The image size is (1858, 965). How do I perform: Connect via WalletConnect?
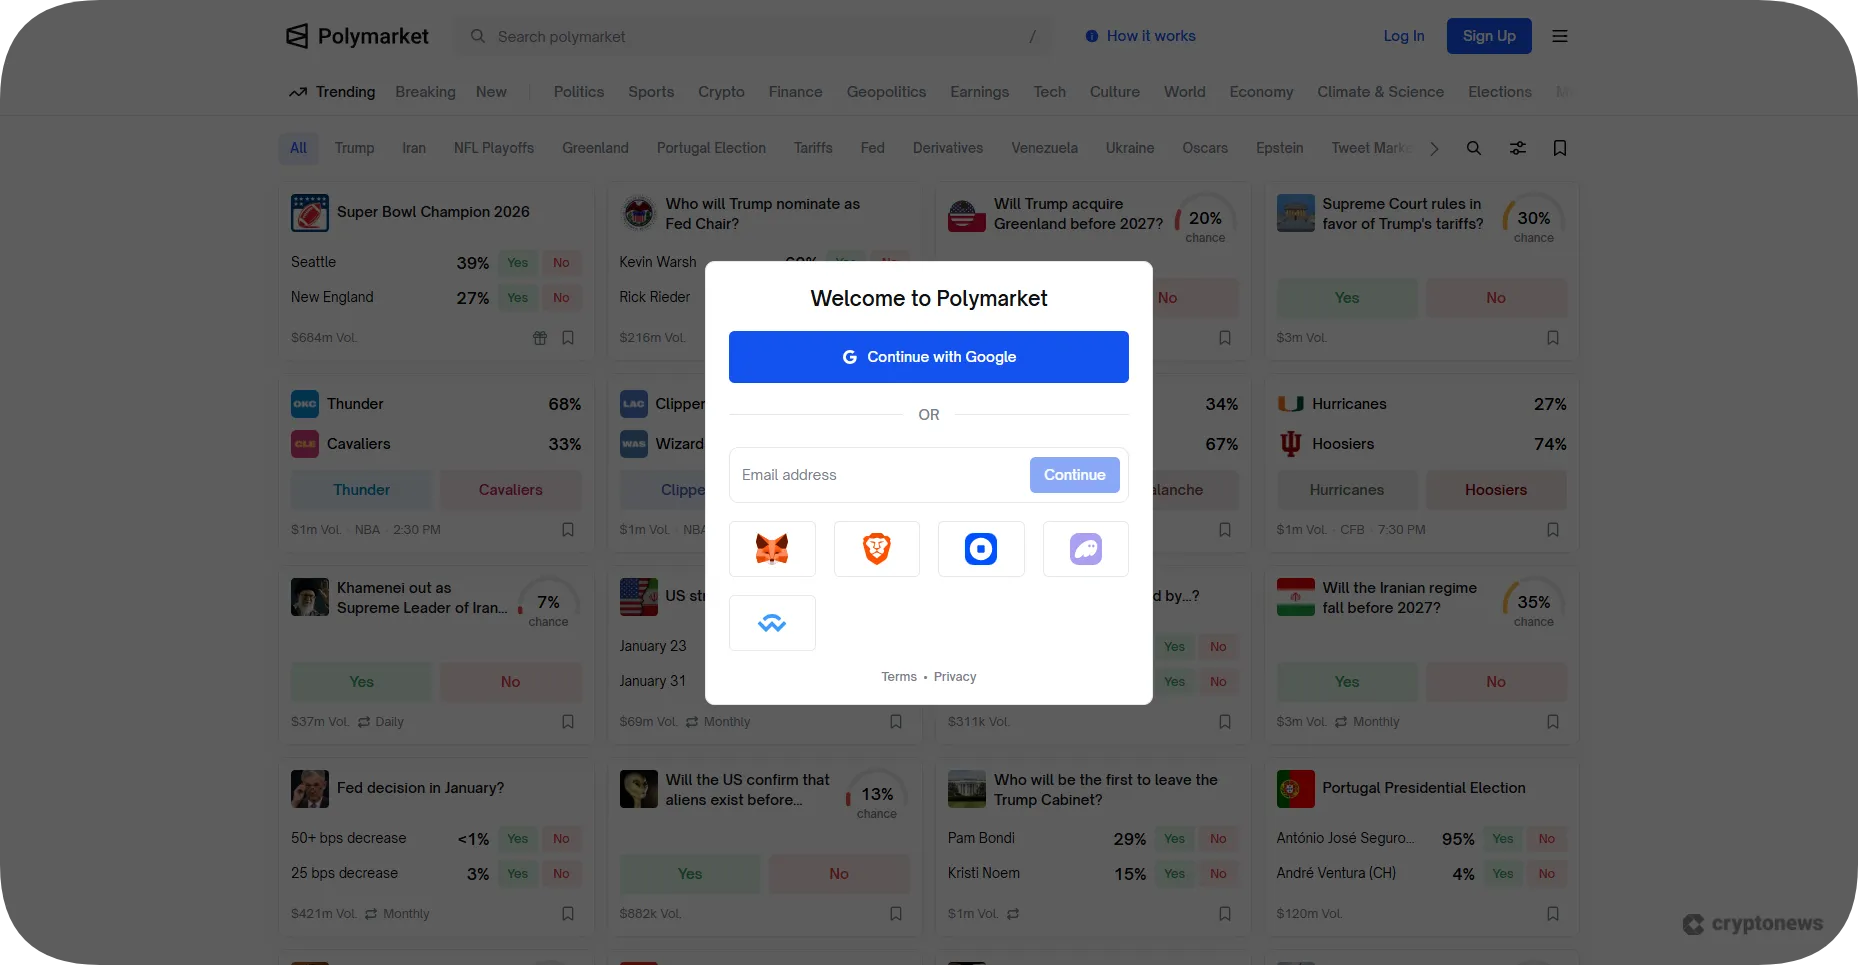pyautogui.click(x=771, y=622)
